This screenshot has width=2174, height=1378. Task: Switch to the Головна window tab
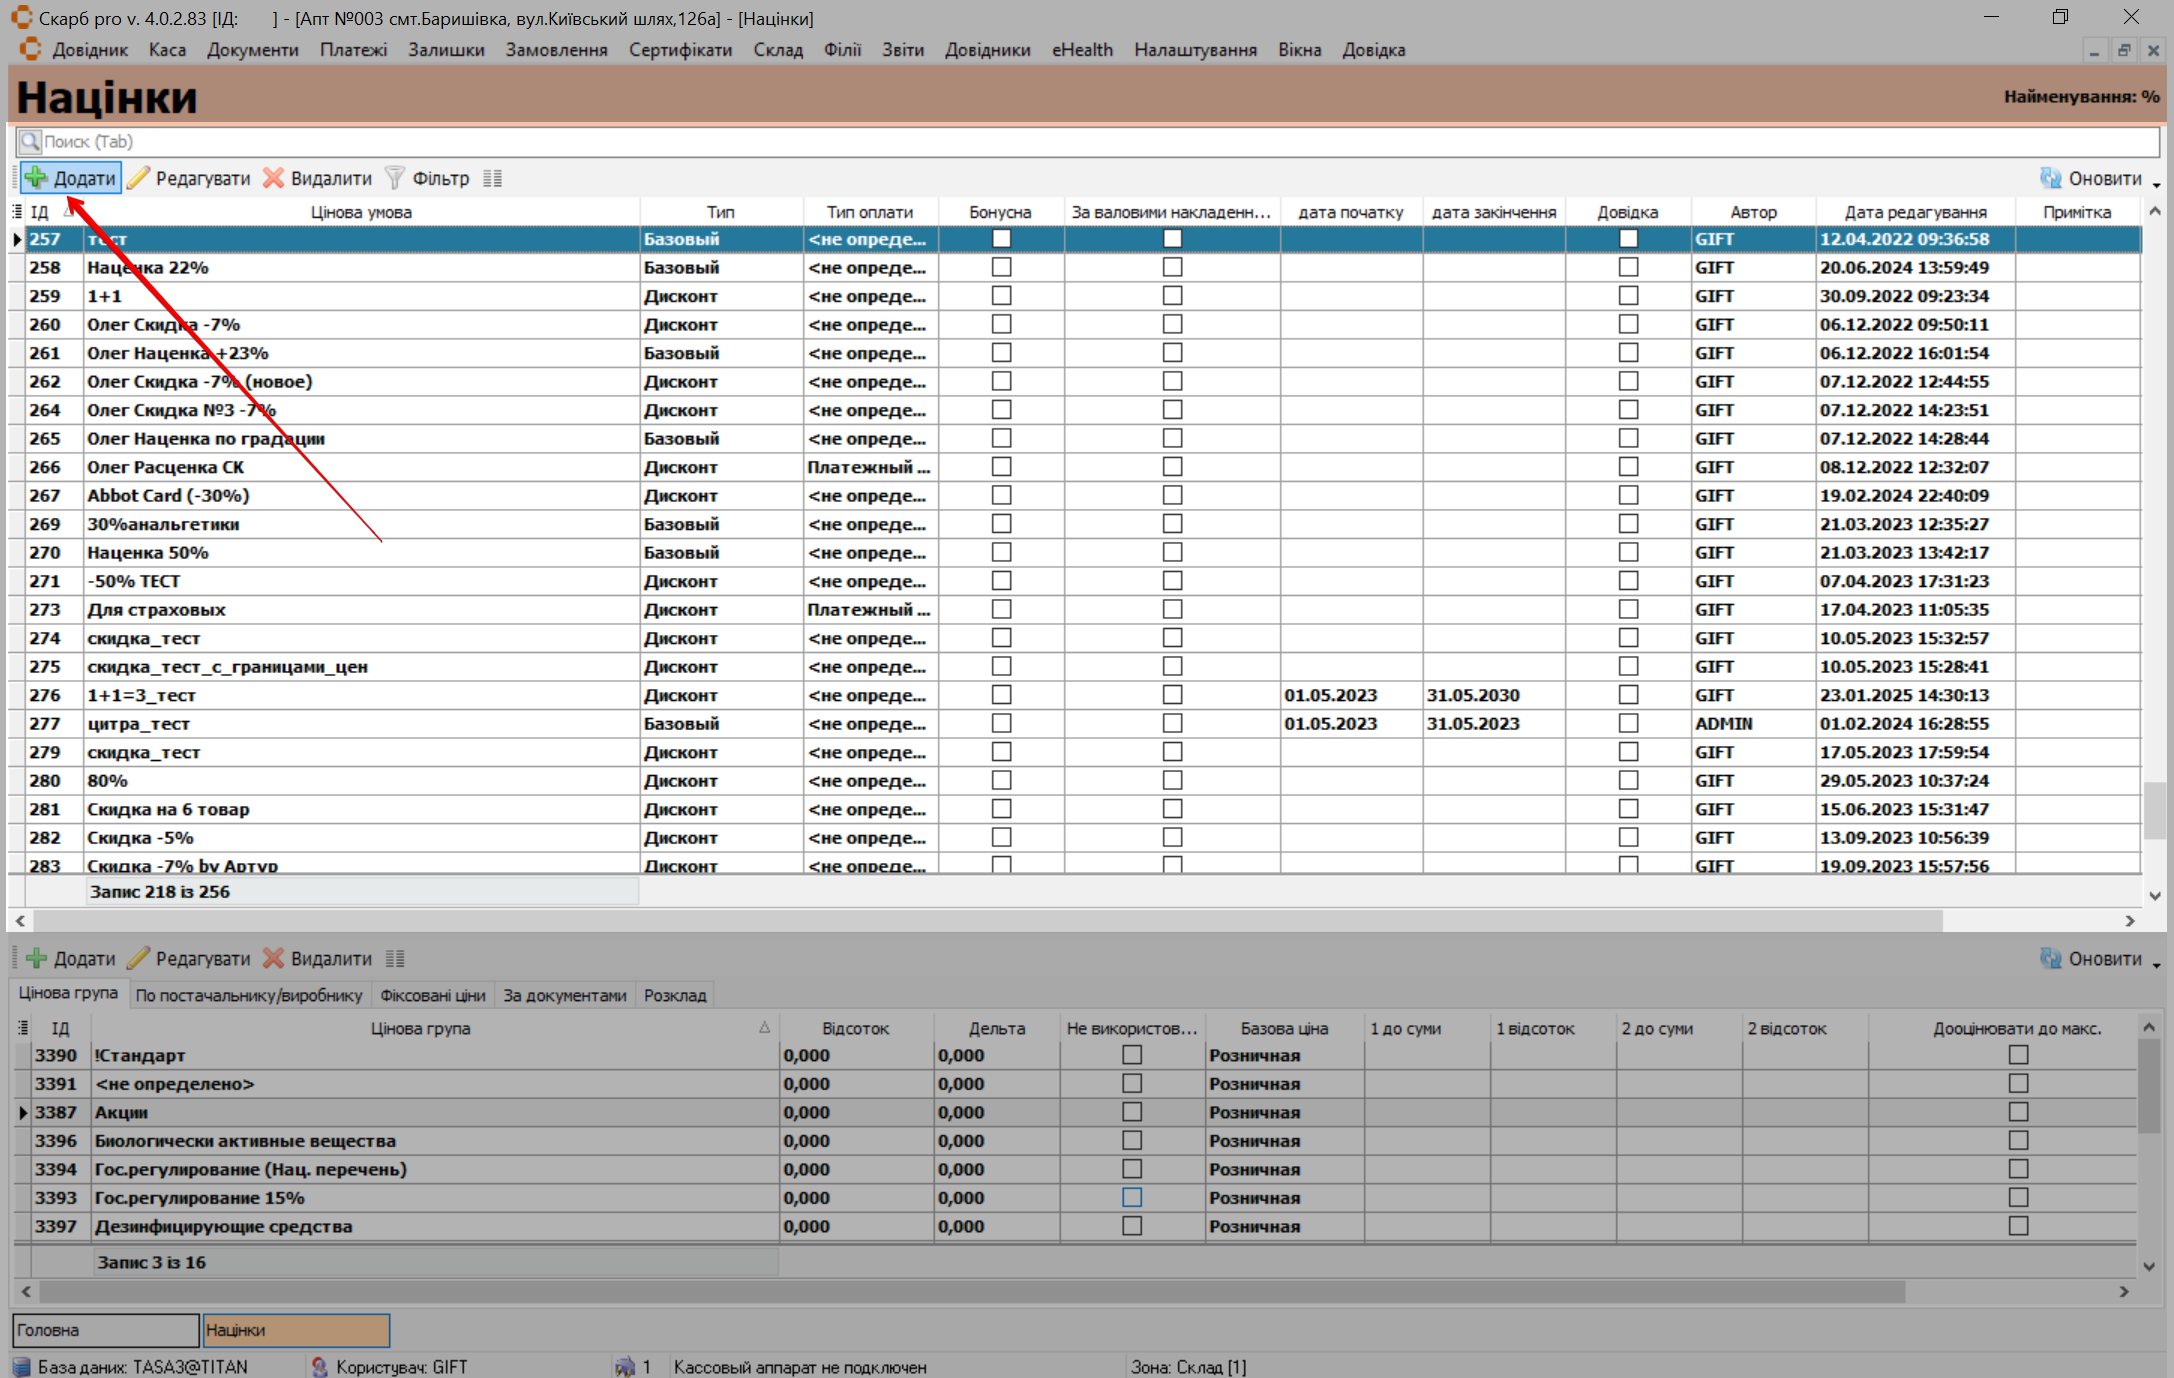pos(105,1330)
